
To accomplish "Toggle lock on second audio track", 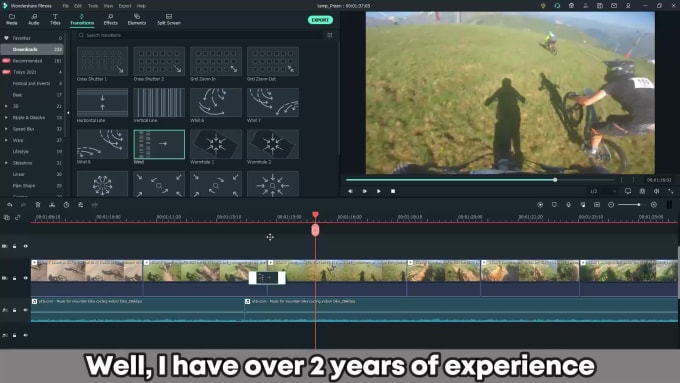I will click(x=14, y=335).
